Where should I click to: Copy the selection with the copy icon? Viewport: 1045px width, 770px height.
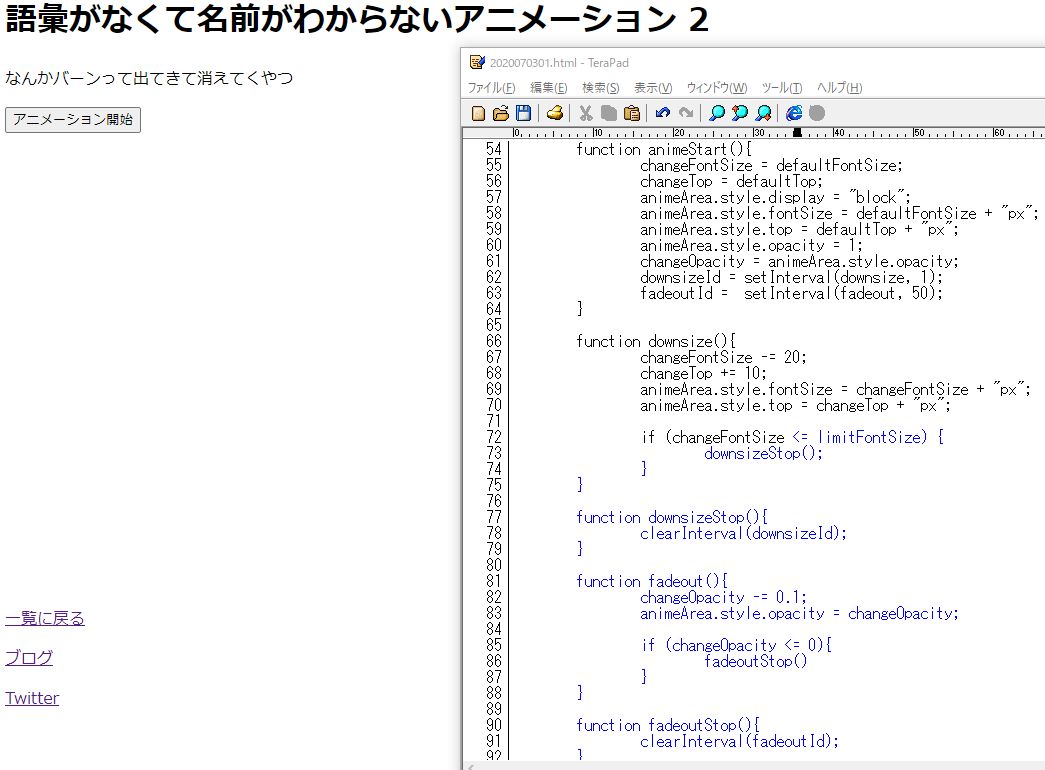point(608,112)
